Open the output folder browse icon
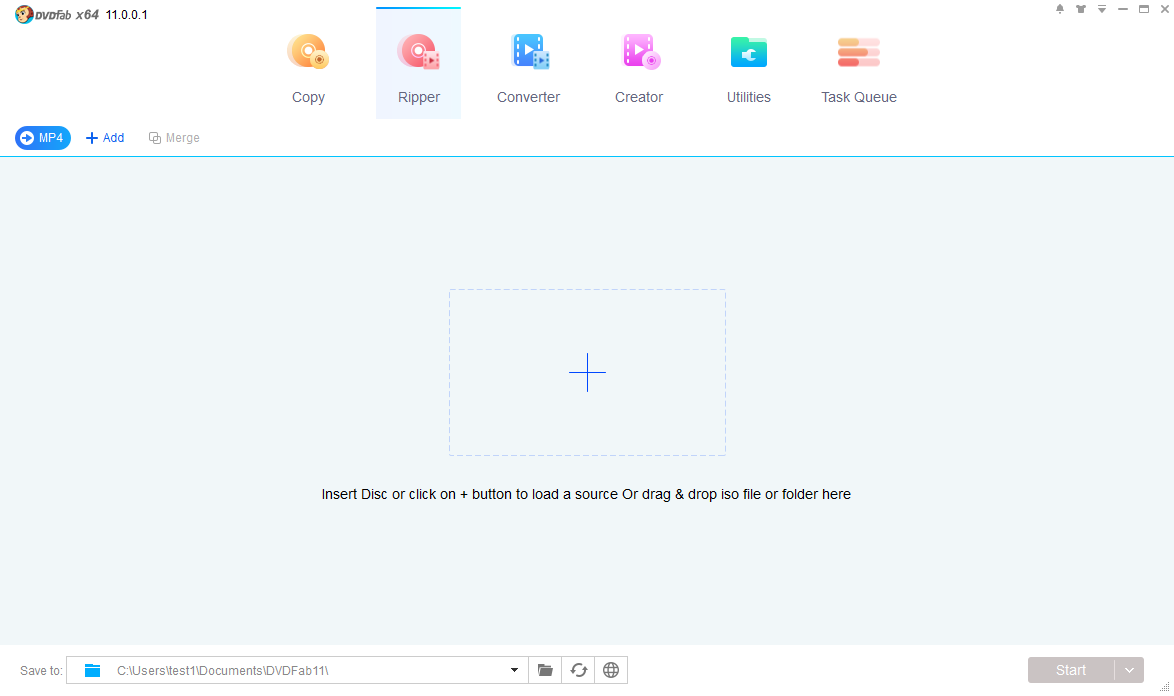 (x=545, y=670)
